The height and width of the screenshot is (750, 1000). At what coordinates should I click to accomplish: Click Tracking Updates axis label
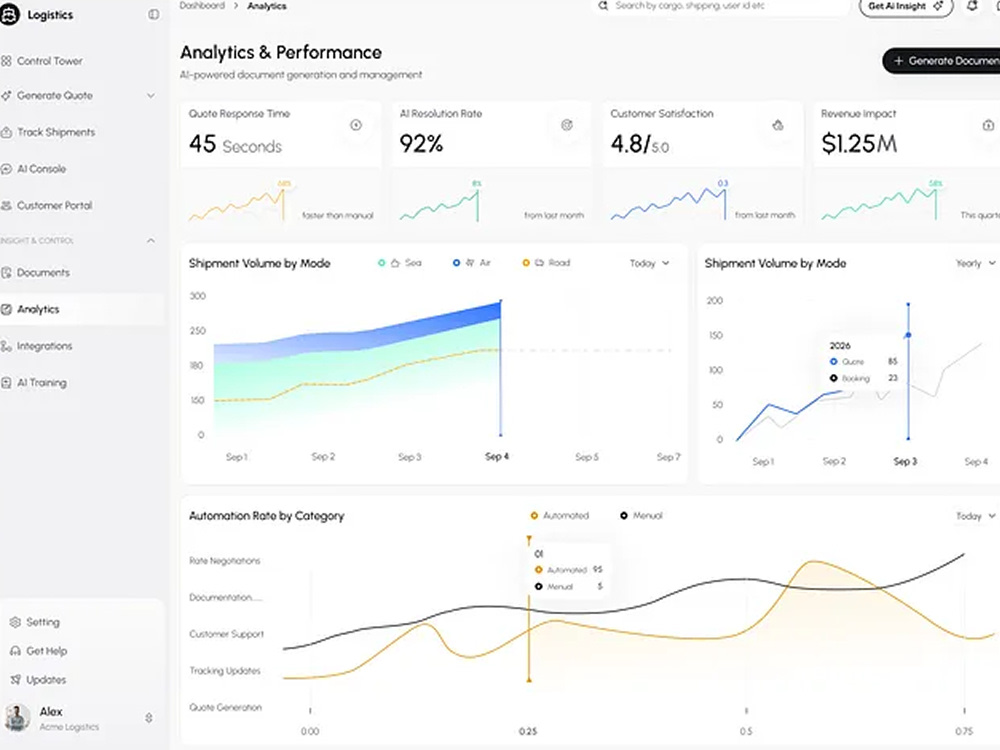pos(225,671)
